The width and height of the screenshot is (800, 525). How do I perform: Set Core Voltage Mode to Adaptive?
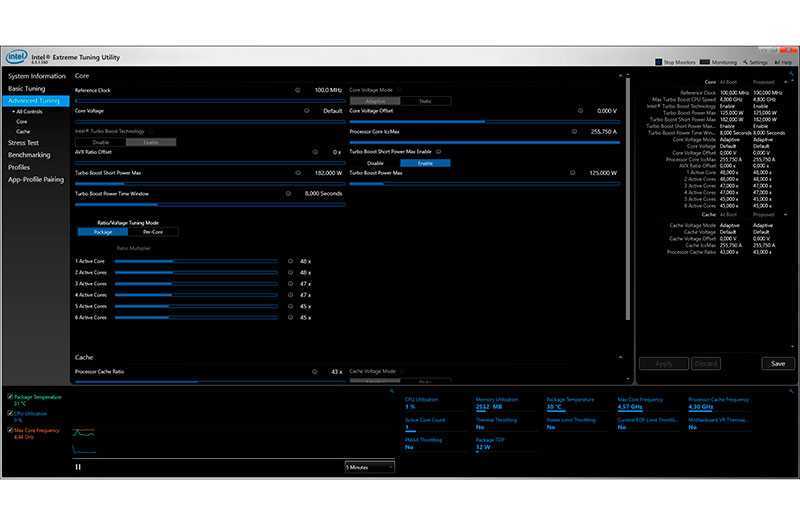375,101
